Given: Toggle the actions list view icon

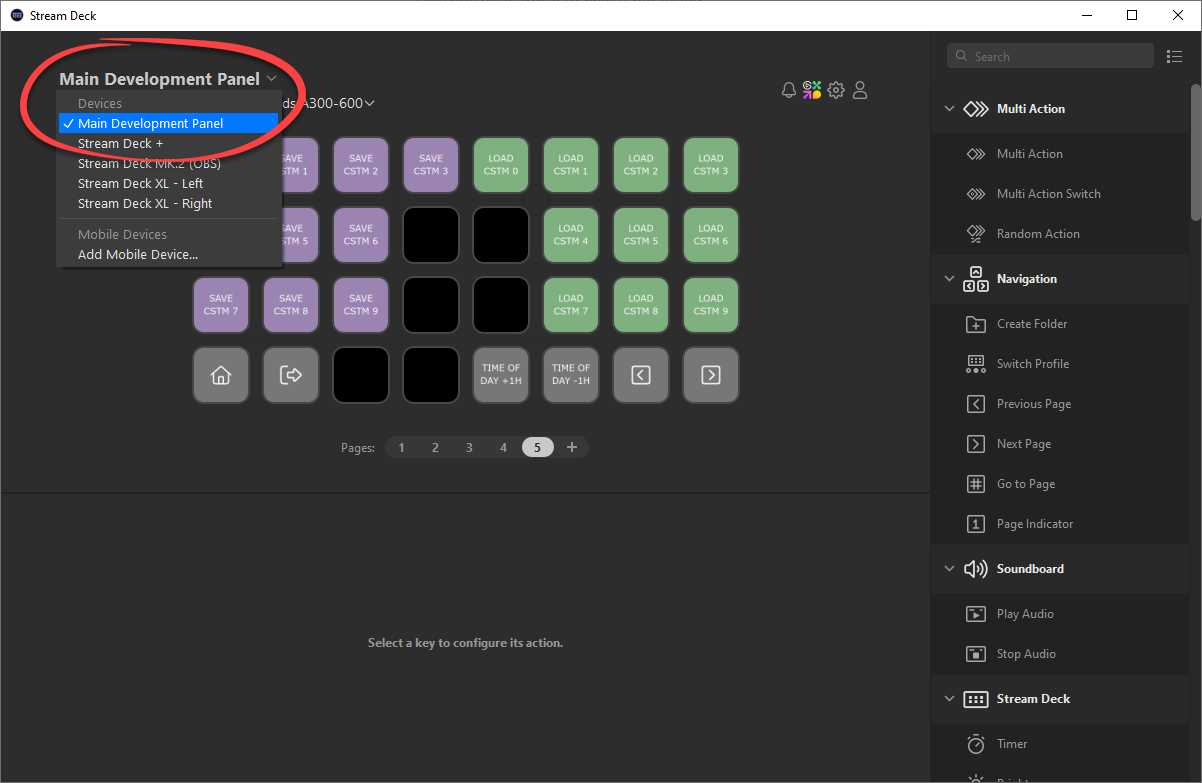Looking at the screenshot, I should coord(1175,57).
